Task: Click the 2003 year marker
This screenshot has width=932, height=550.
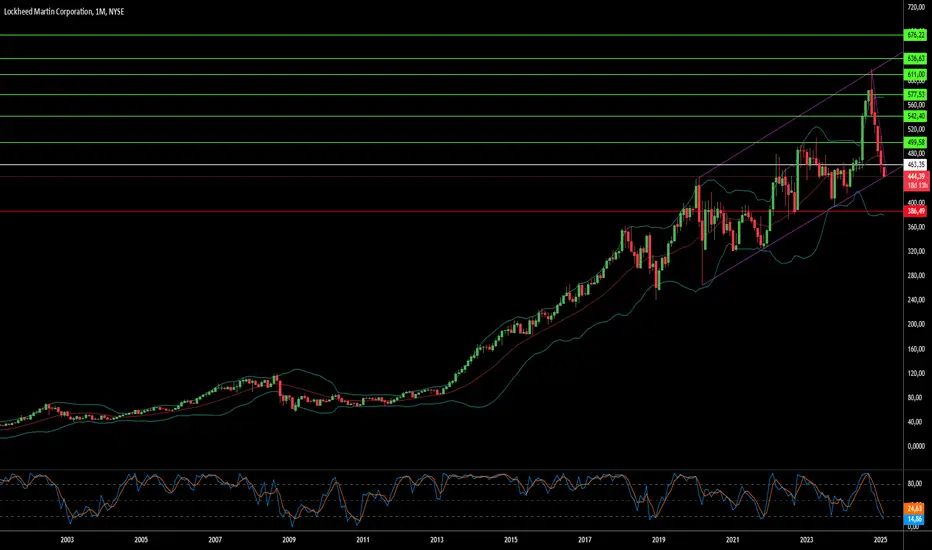Action: (67, 540)
